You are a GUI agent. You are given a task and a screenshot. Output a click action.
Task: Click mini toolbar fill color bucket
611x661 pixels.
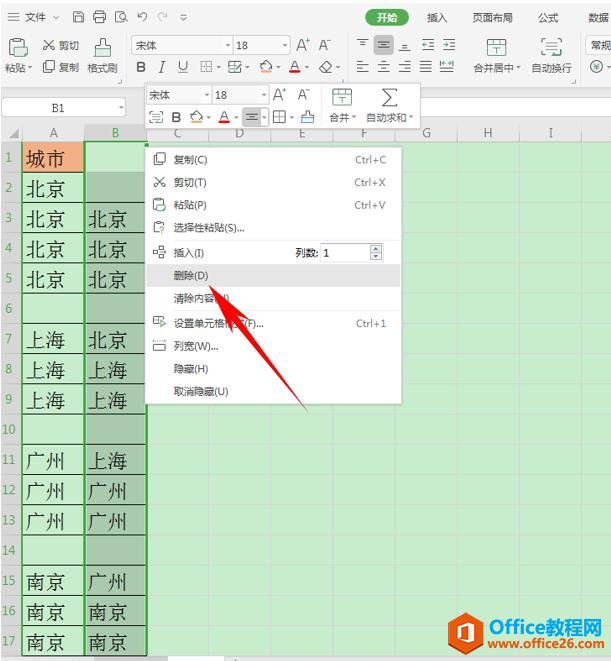click(x=196, y=117)
